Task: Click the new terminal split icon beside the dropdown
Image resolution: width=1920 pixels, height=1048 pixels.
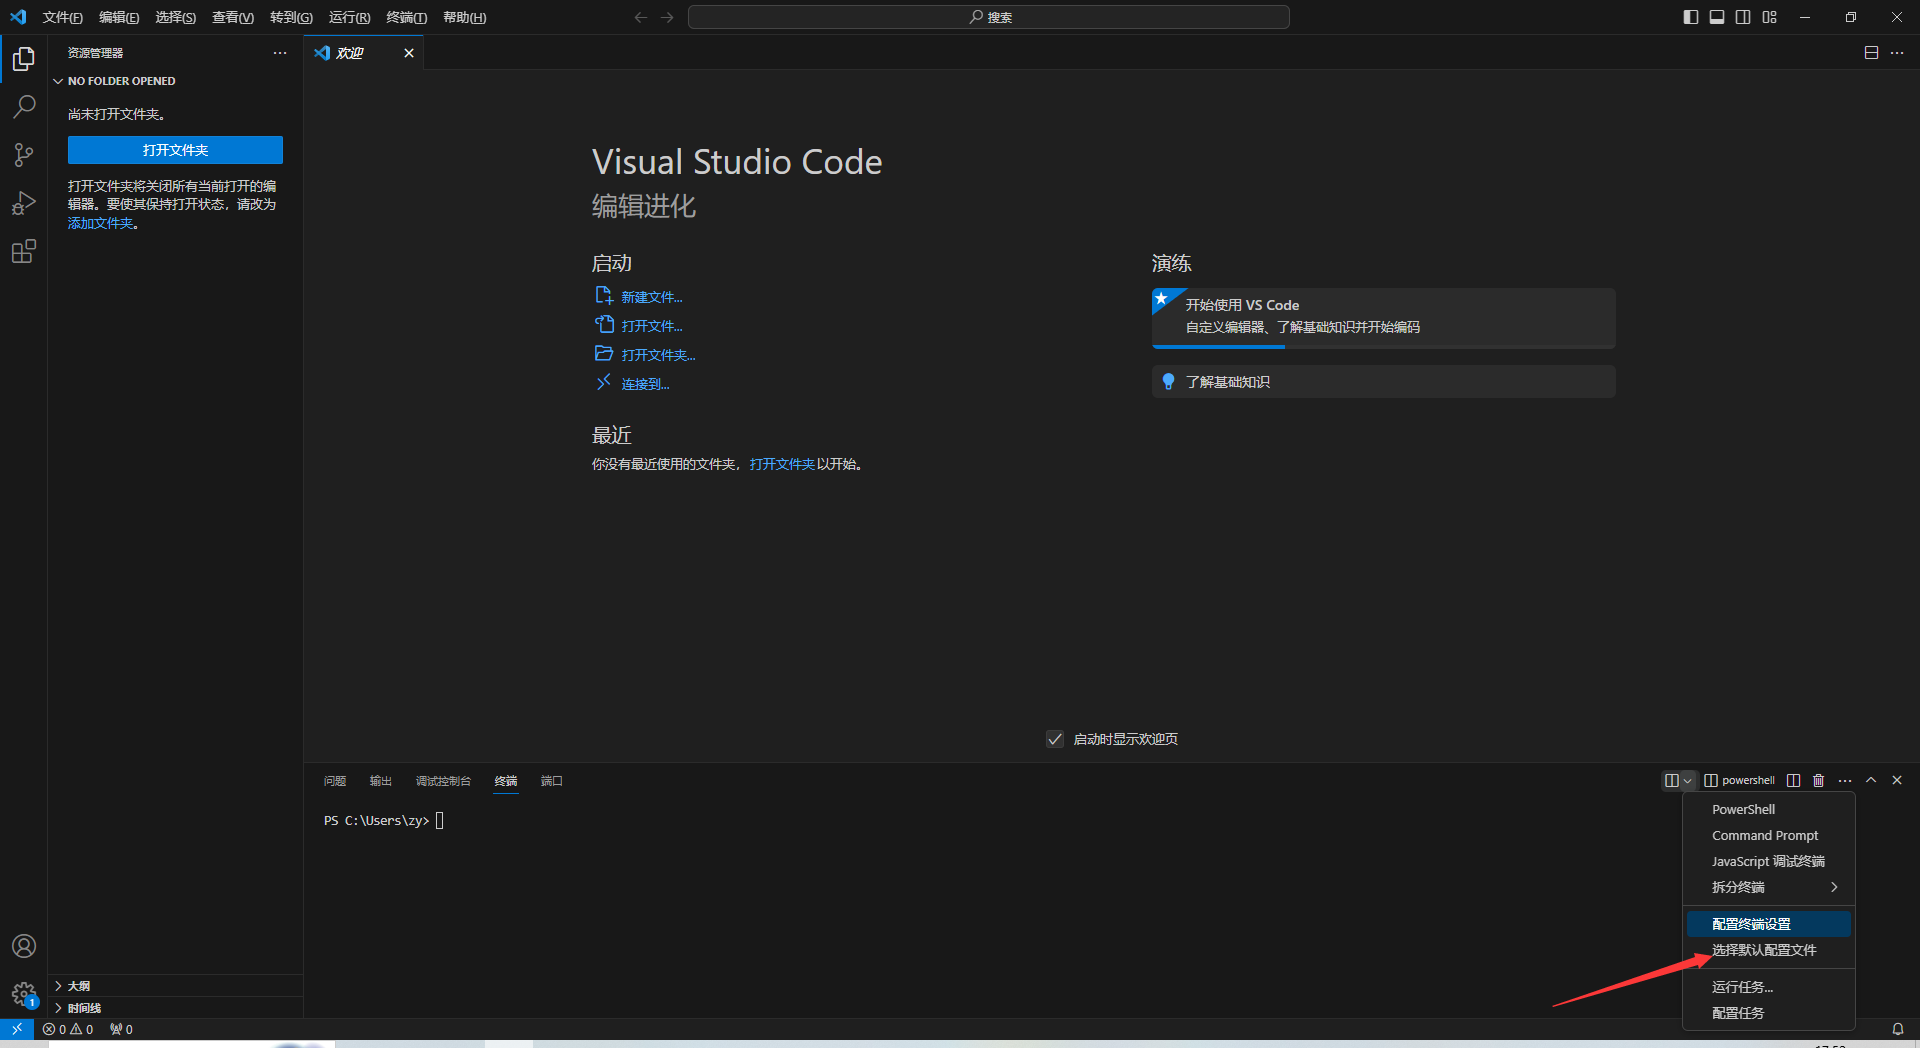Action: [1671, 780]
